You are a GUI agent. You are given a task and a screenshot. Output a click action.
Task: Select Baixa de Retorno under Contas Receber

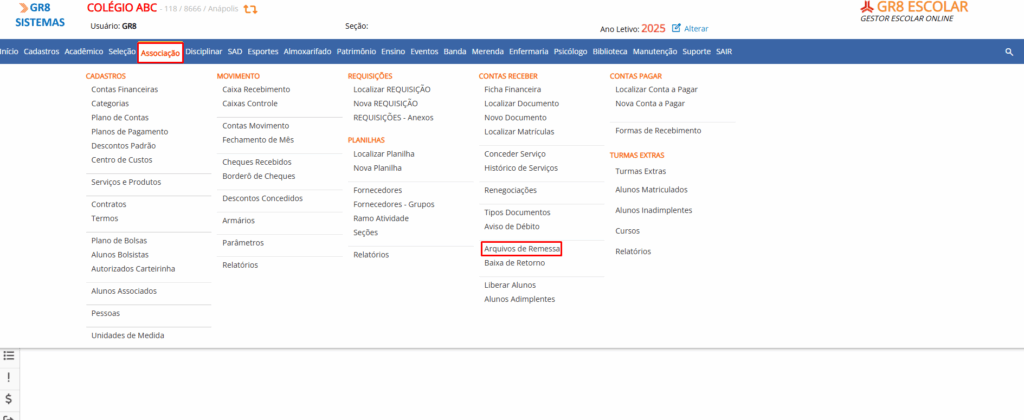(x=514, y=263)
